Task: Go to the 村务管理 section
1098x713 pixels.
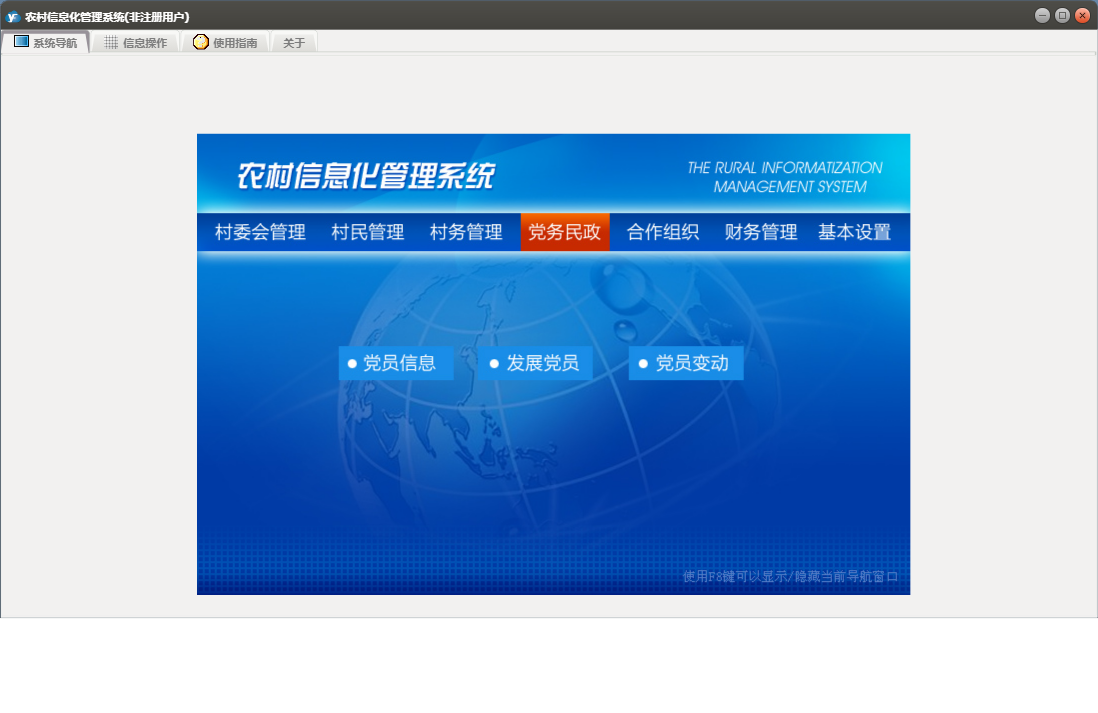Action: click(466, 232)
